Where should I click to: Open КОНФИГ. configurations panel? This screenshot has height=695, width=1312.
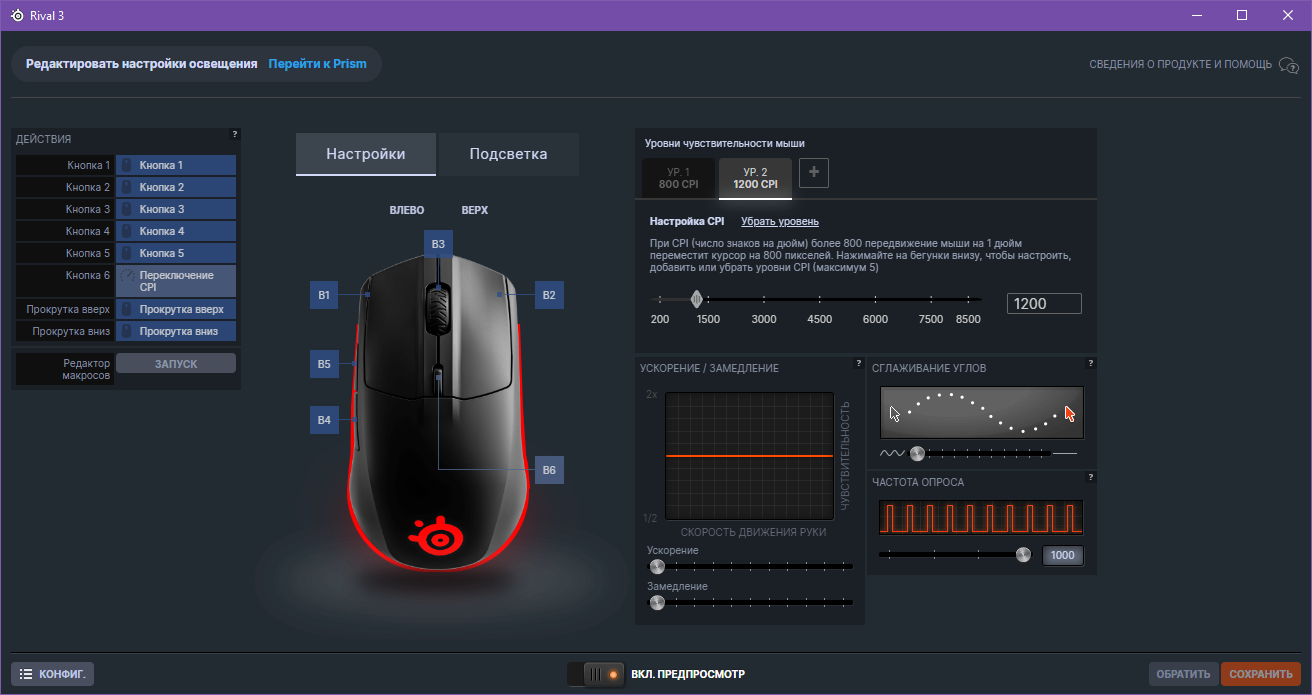(53, 674)
